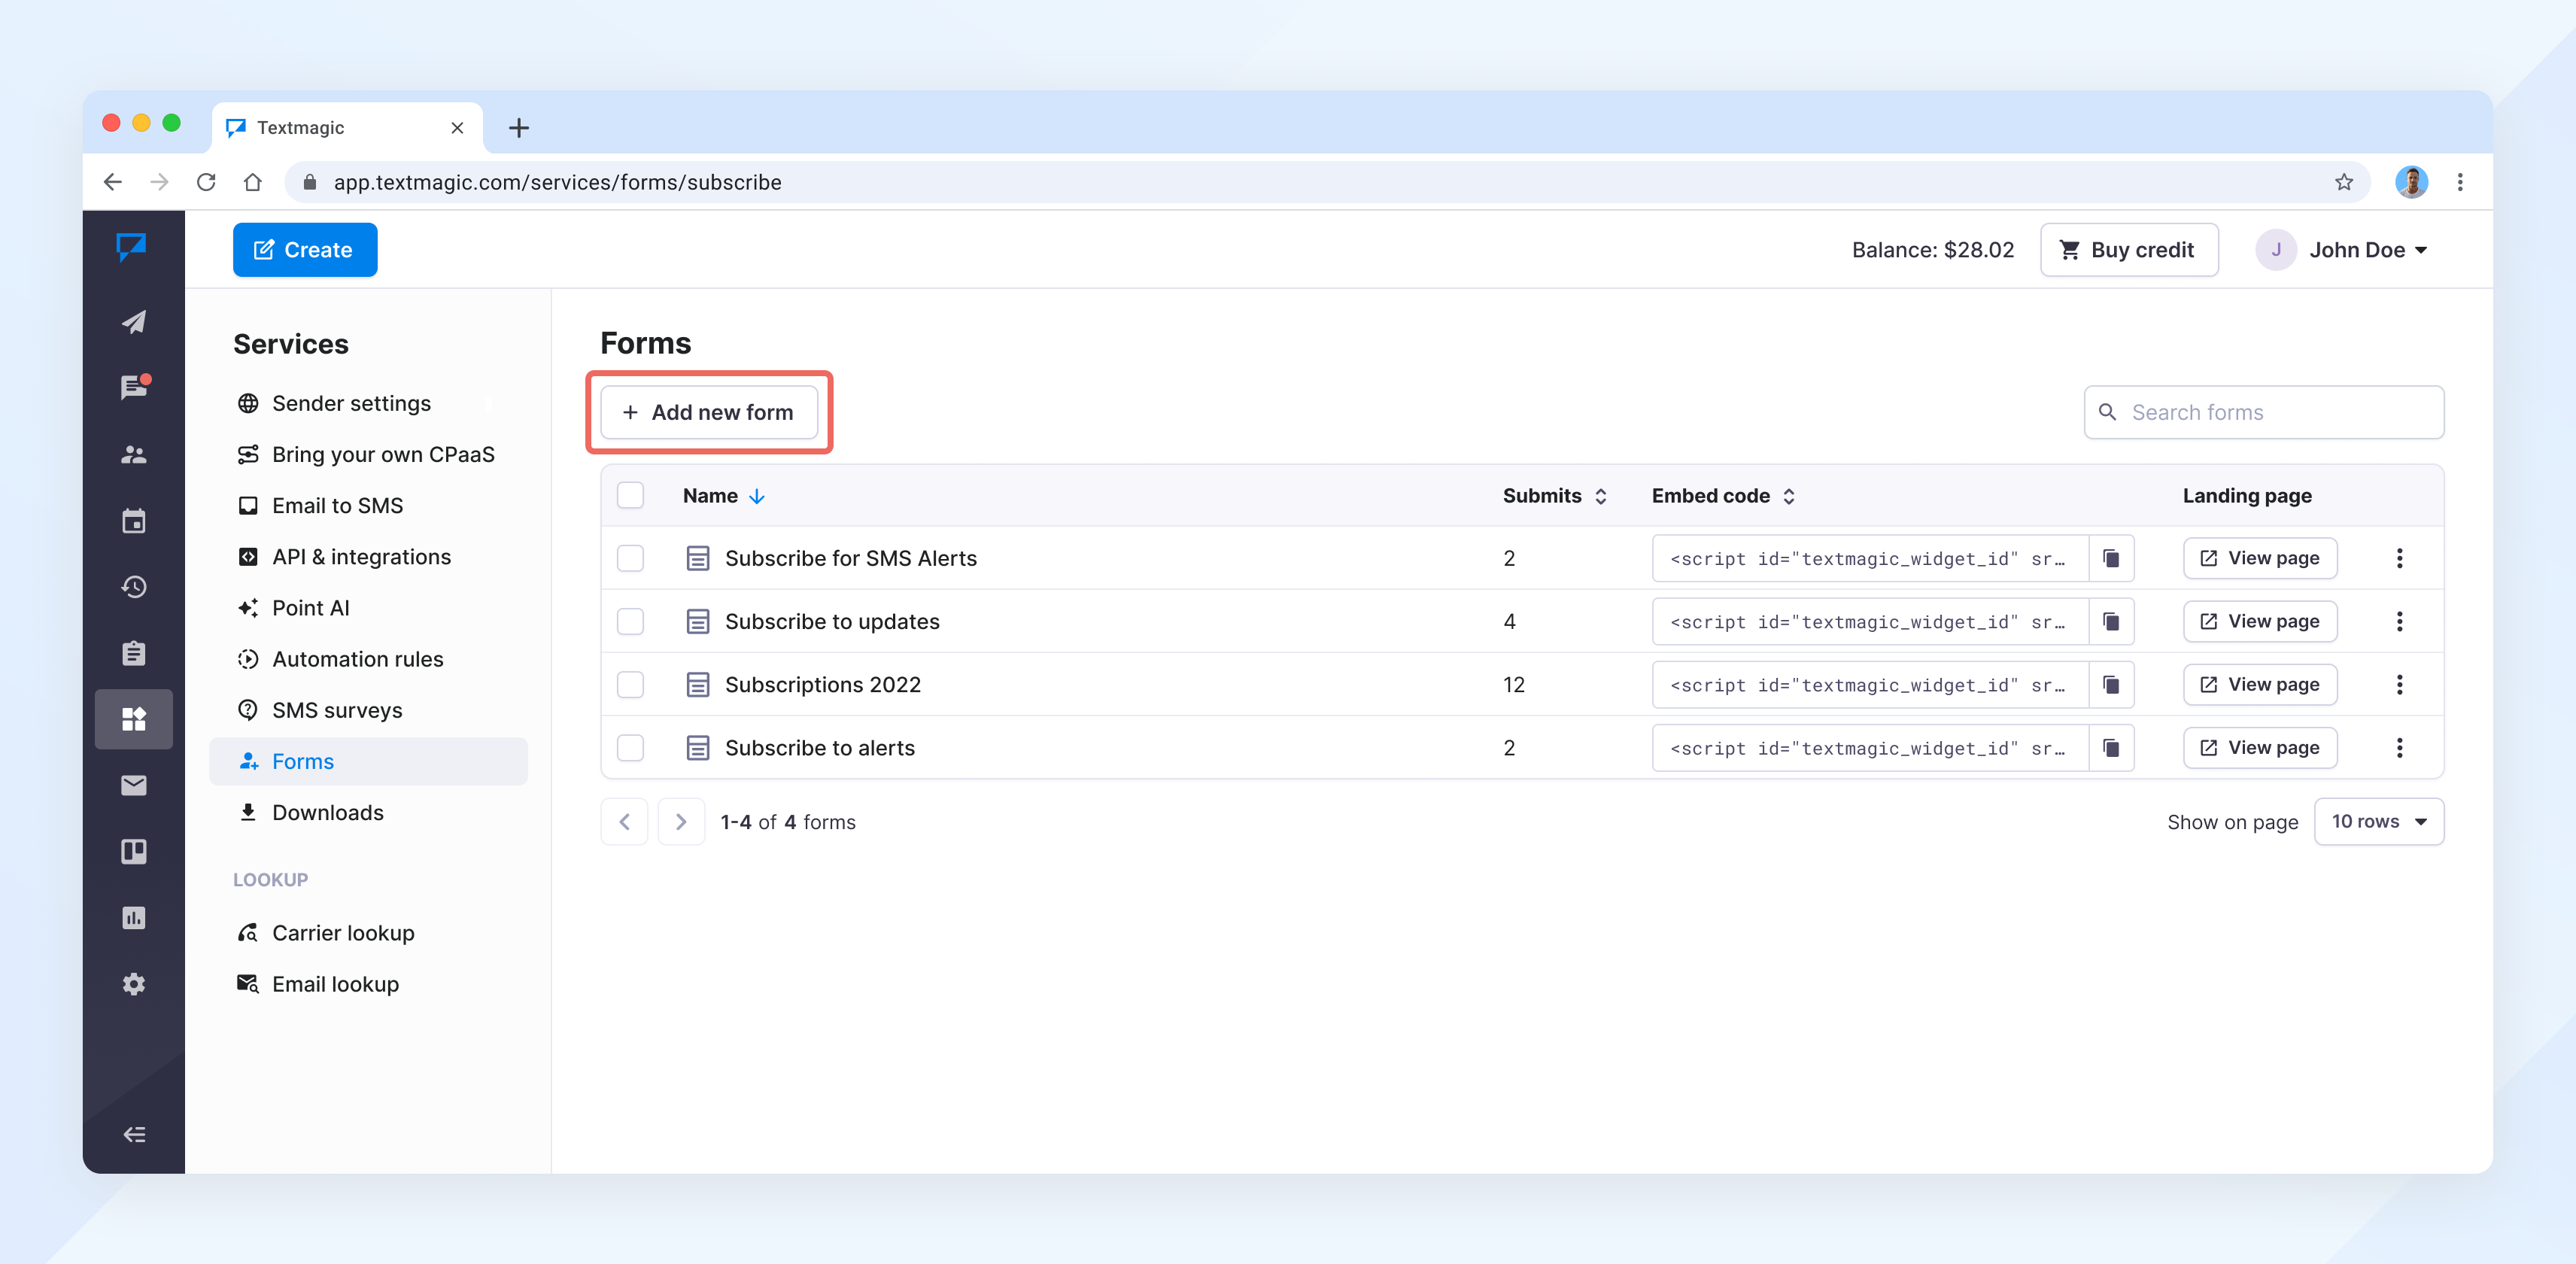Open browser three-dot menu

pos(2460,182)
